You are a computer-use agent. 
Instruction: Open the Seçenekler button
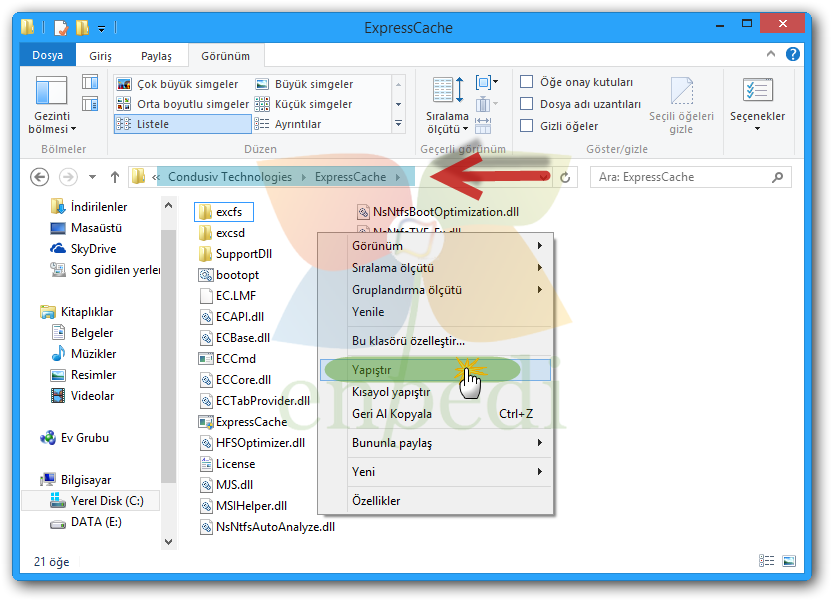coord(757,105)
